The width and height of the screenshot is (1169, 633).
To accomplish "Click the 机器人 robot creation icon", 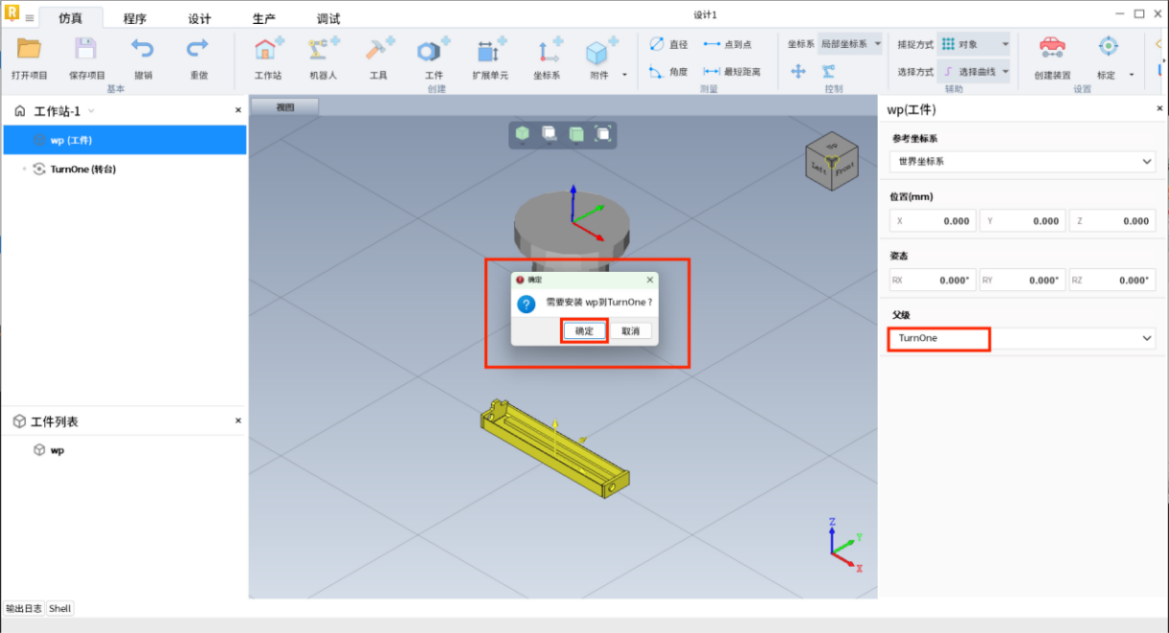I will pos(324,51).
